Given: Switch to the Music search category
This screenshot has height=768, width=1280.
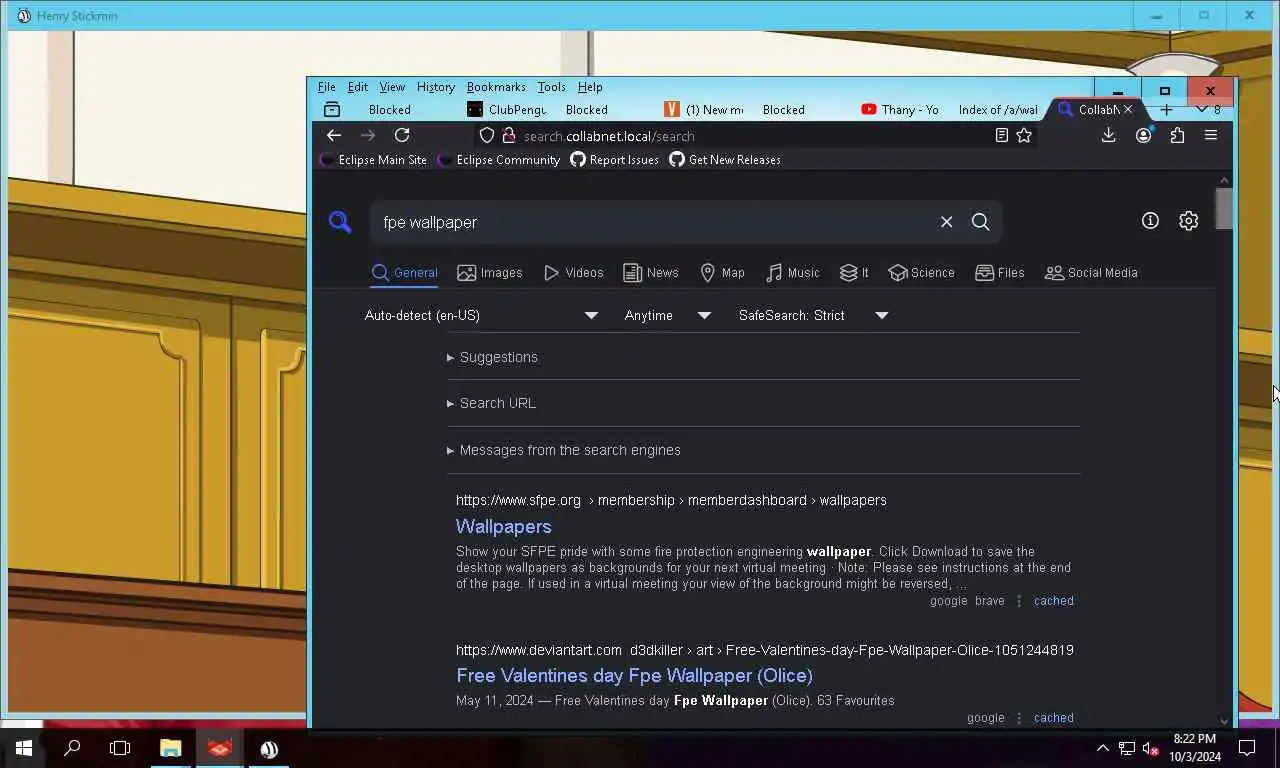Looking at the screenshot, I should click(793, 272).
